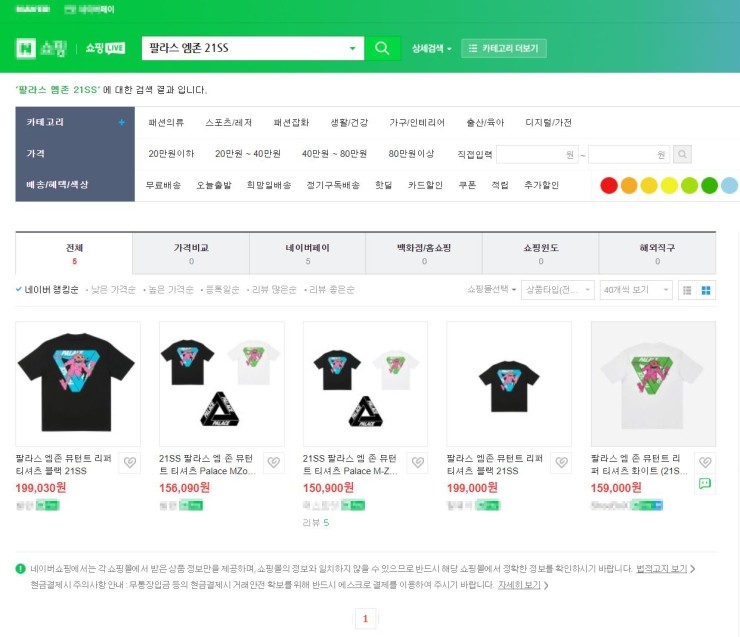Go to page 1

point(365,619)
